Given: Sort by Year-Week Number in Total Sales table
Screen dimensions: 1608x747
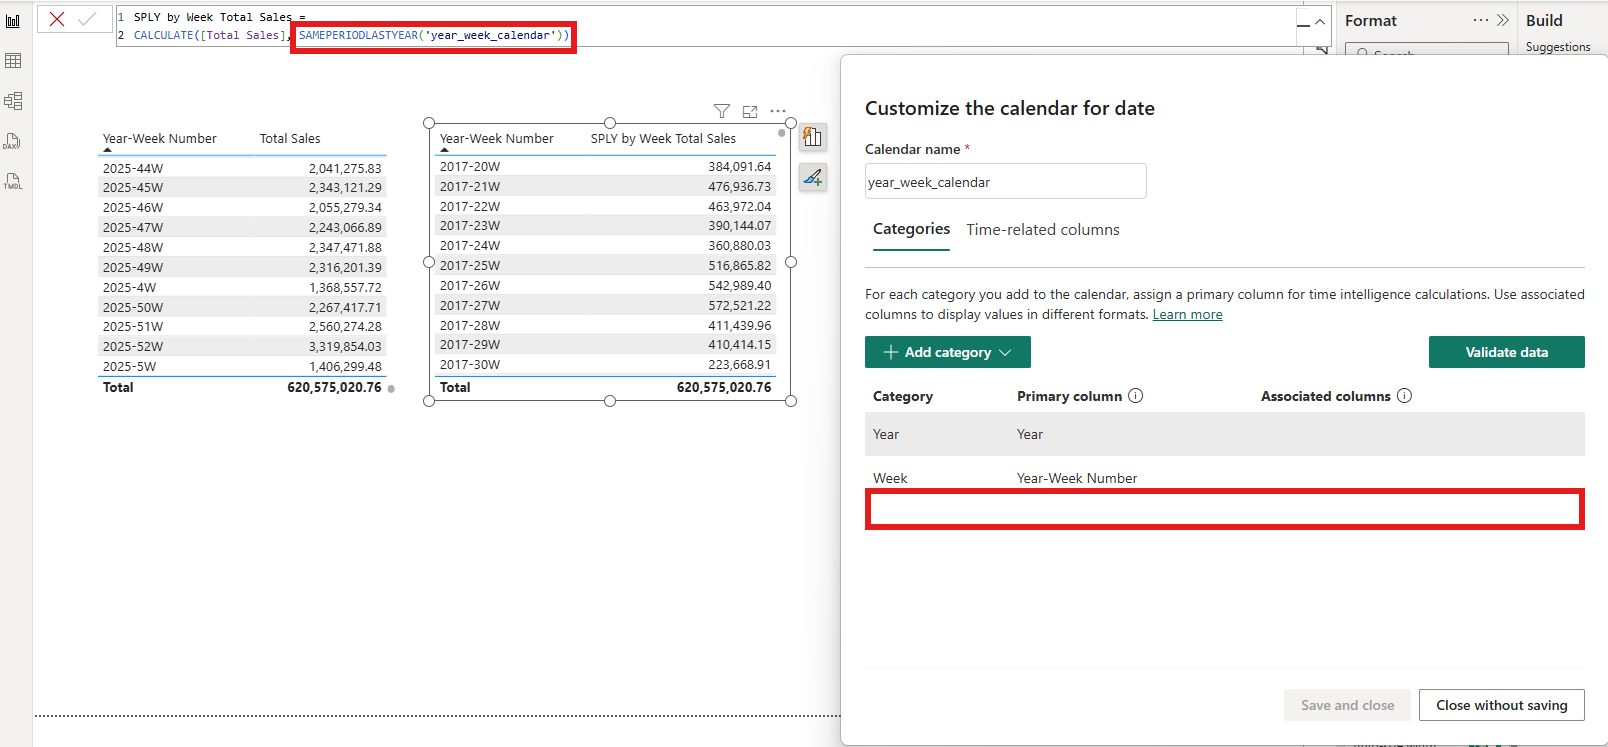Looking at the screenshot, I should click(160, 139).
